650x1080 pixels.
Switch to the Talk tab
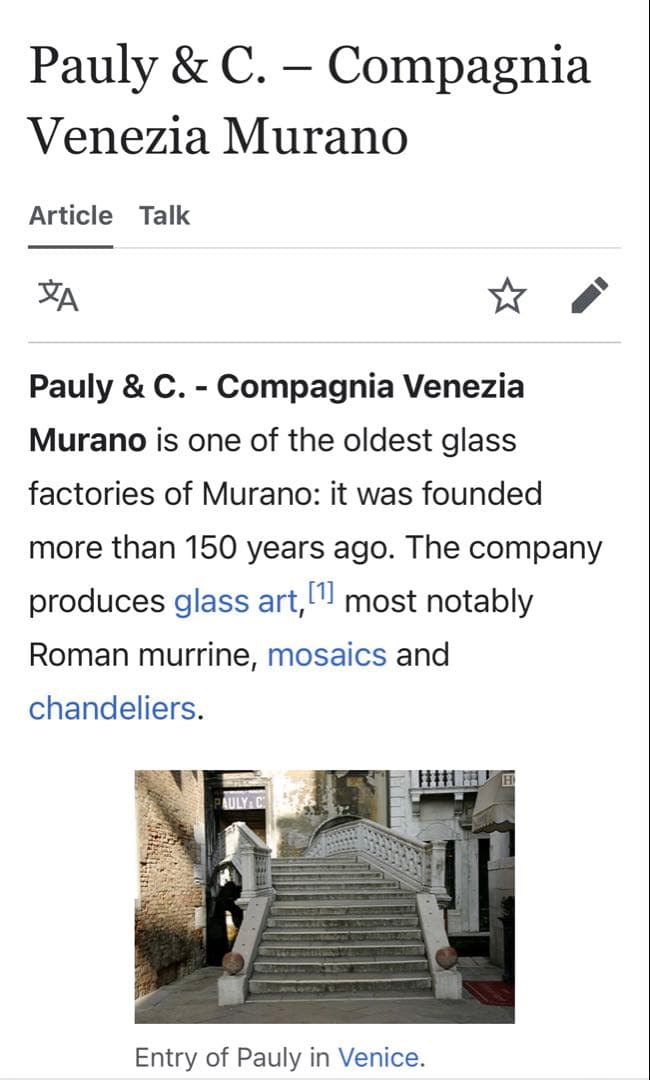tap(164, 216)
